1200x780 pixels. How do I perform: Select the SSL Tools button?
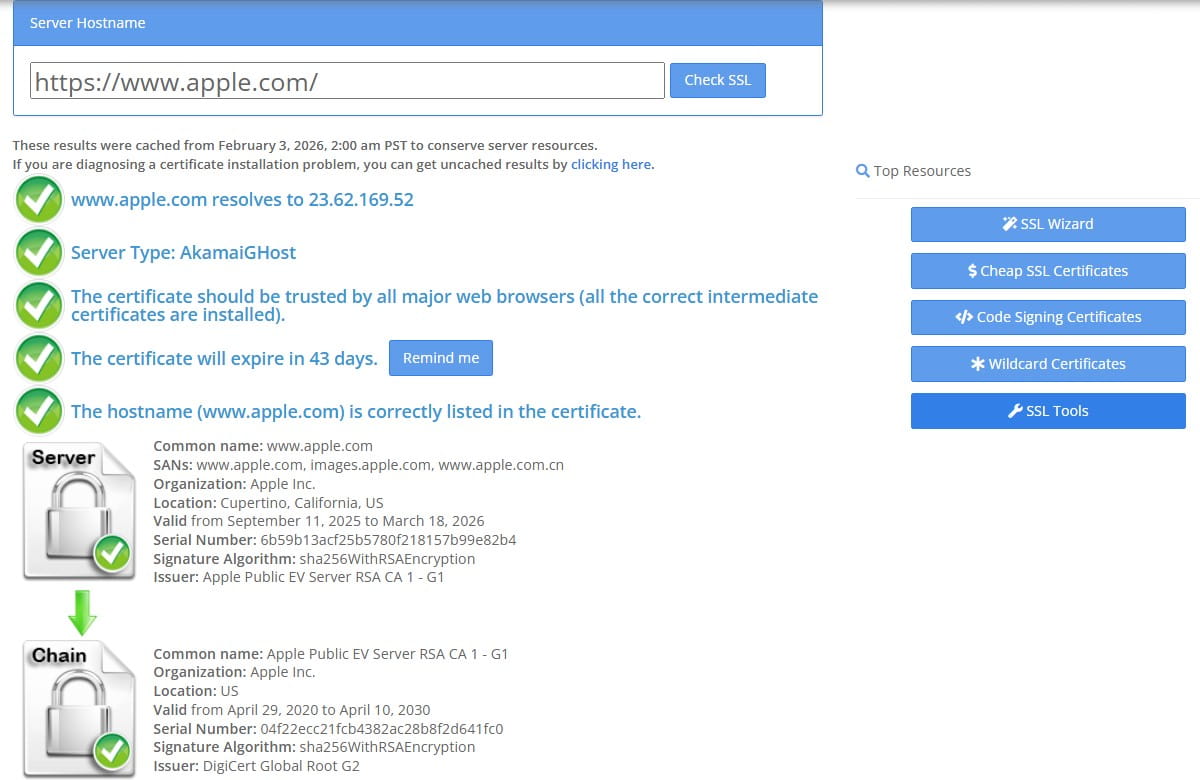pos(1047,411)
